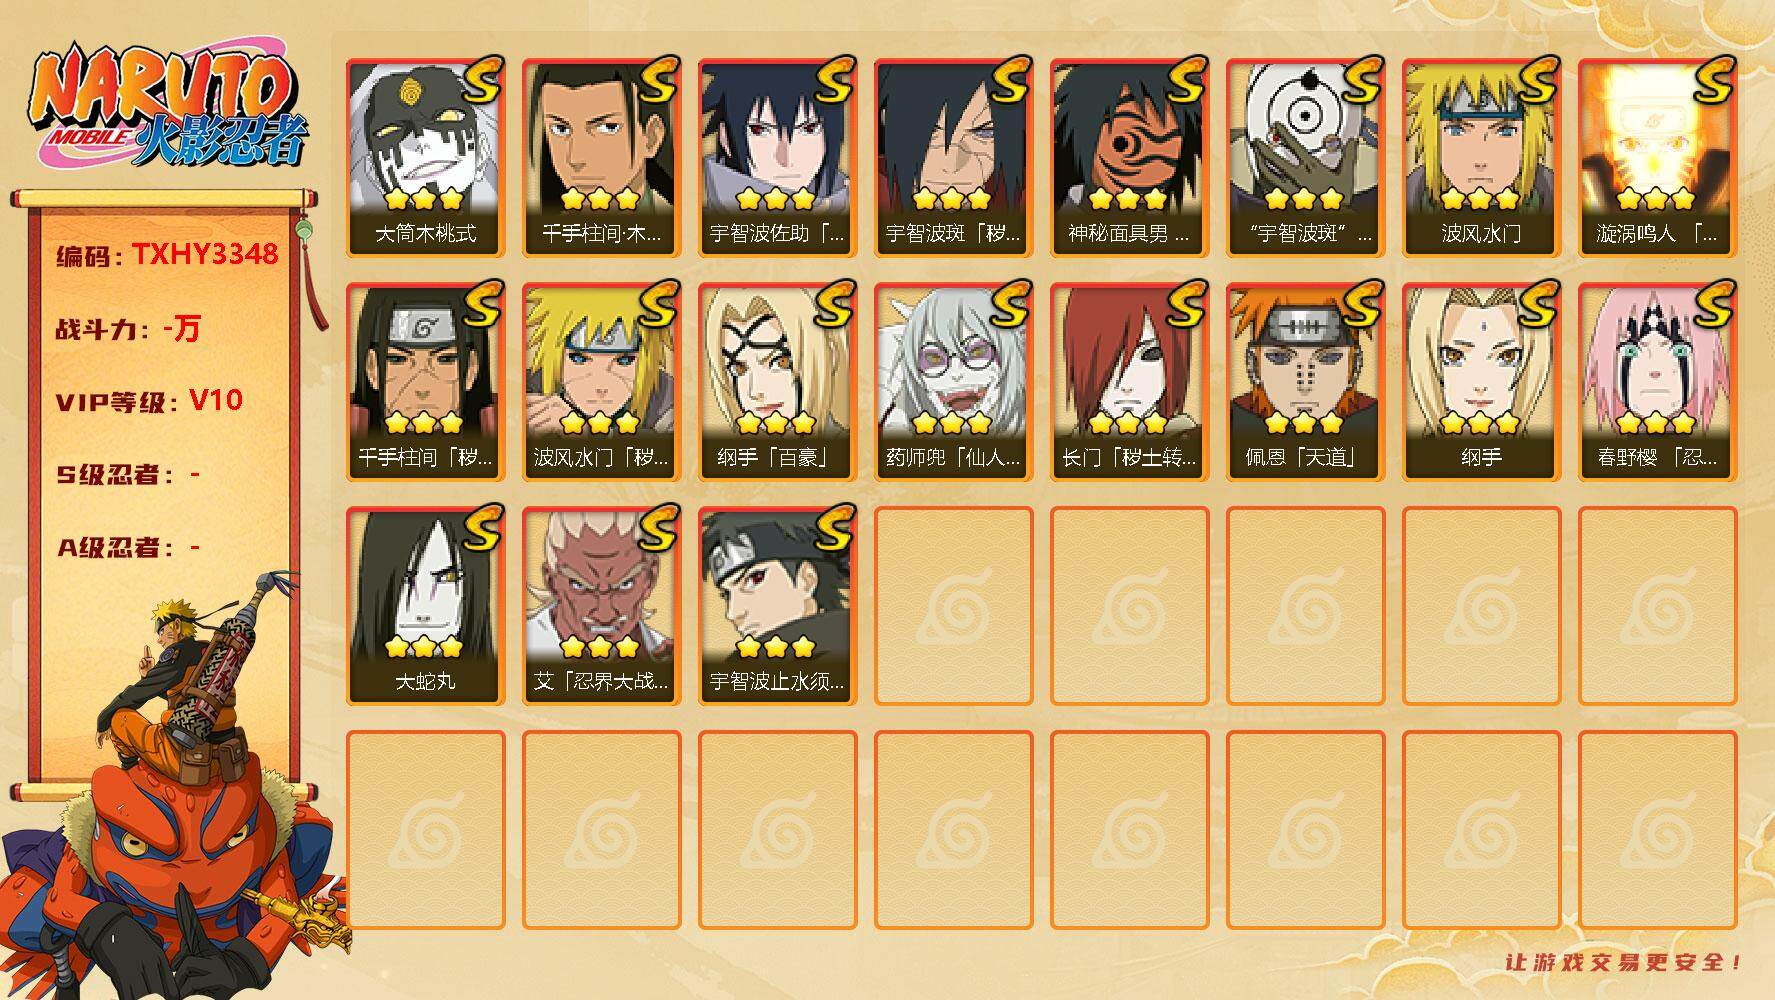
Task: Click the 纲手「百豪」 character card
Action: coord(777,382)
